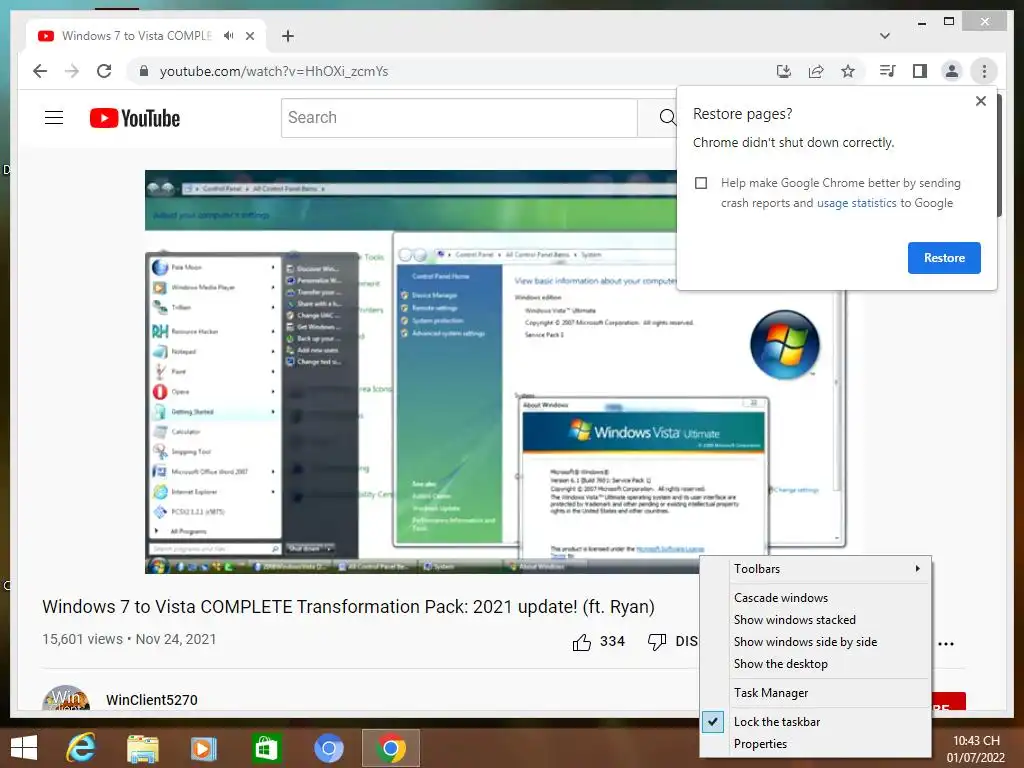Open Chrome side panel
The height and width of the screenshot is (768, 1024).
[x=920, y=71]
